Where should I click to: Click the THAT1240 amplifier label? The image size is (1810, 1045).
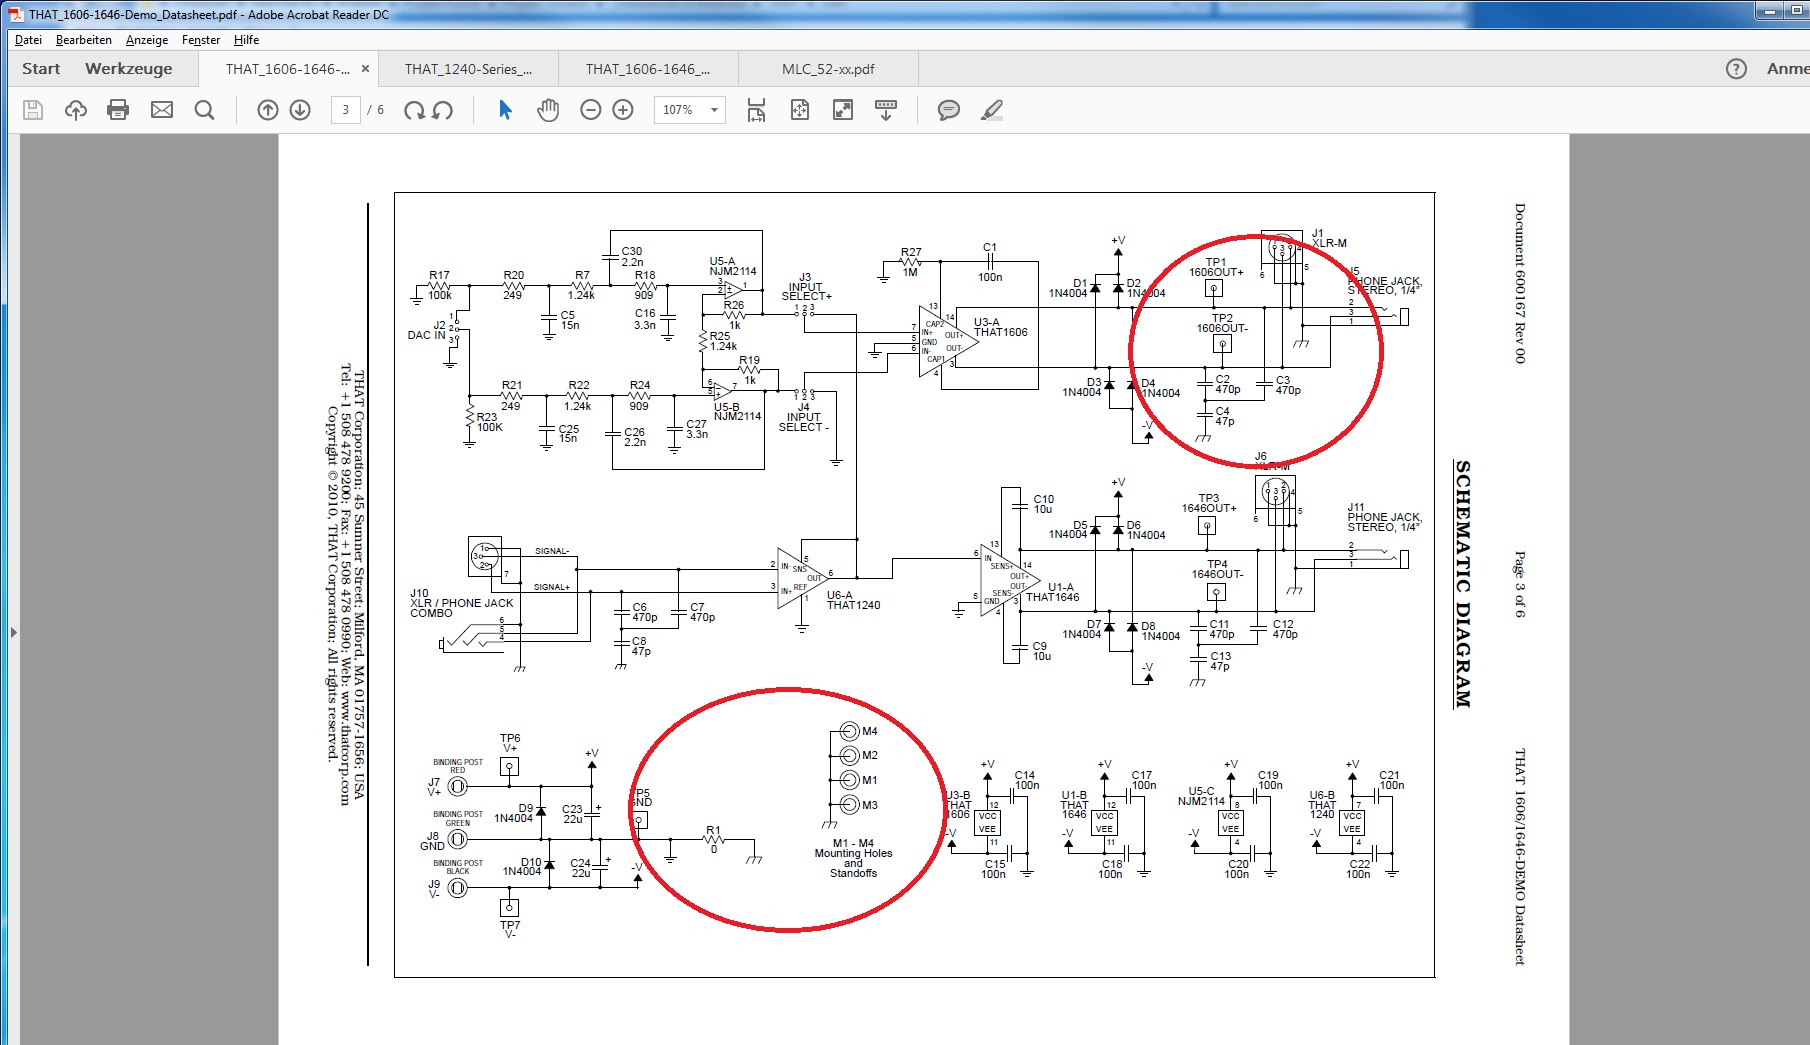click(x=853, y=605)
